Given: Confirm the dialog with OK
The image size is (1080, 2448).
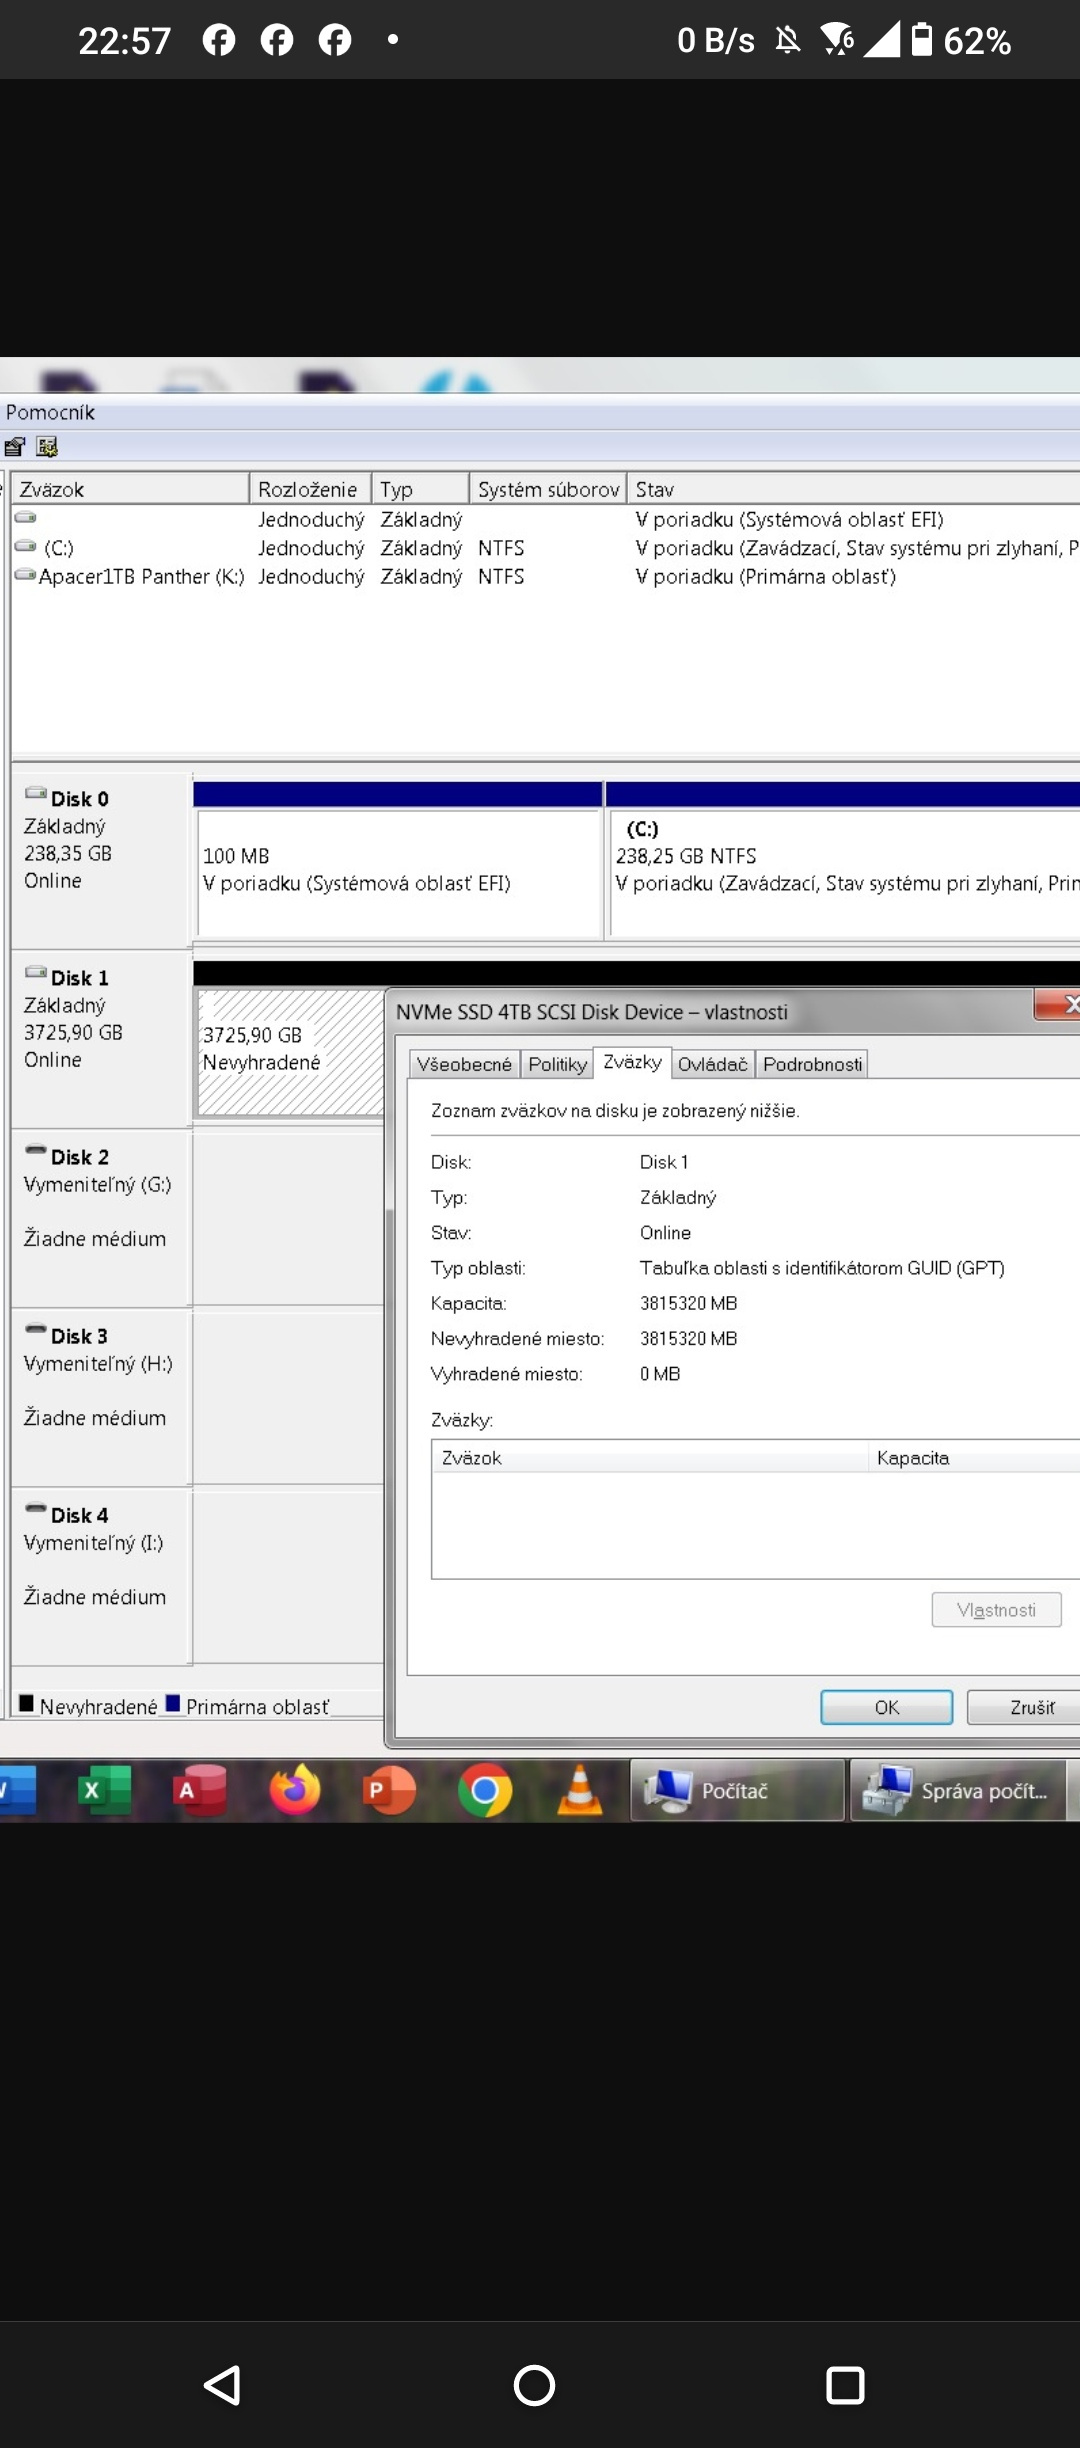Looking at the screenshot, I should tap(886, 1707).
